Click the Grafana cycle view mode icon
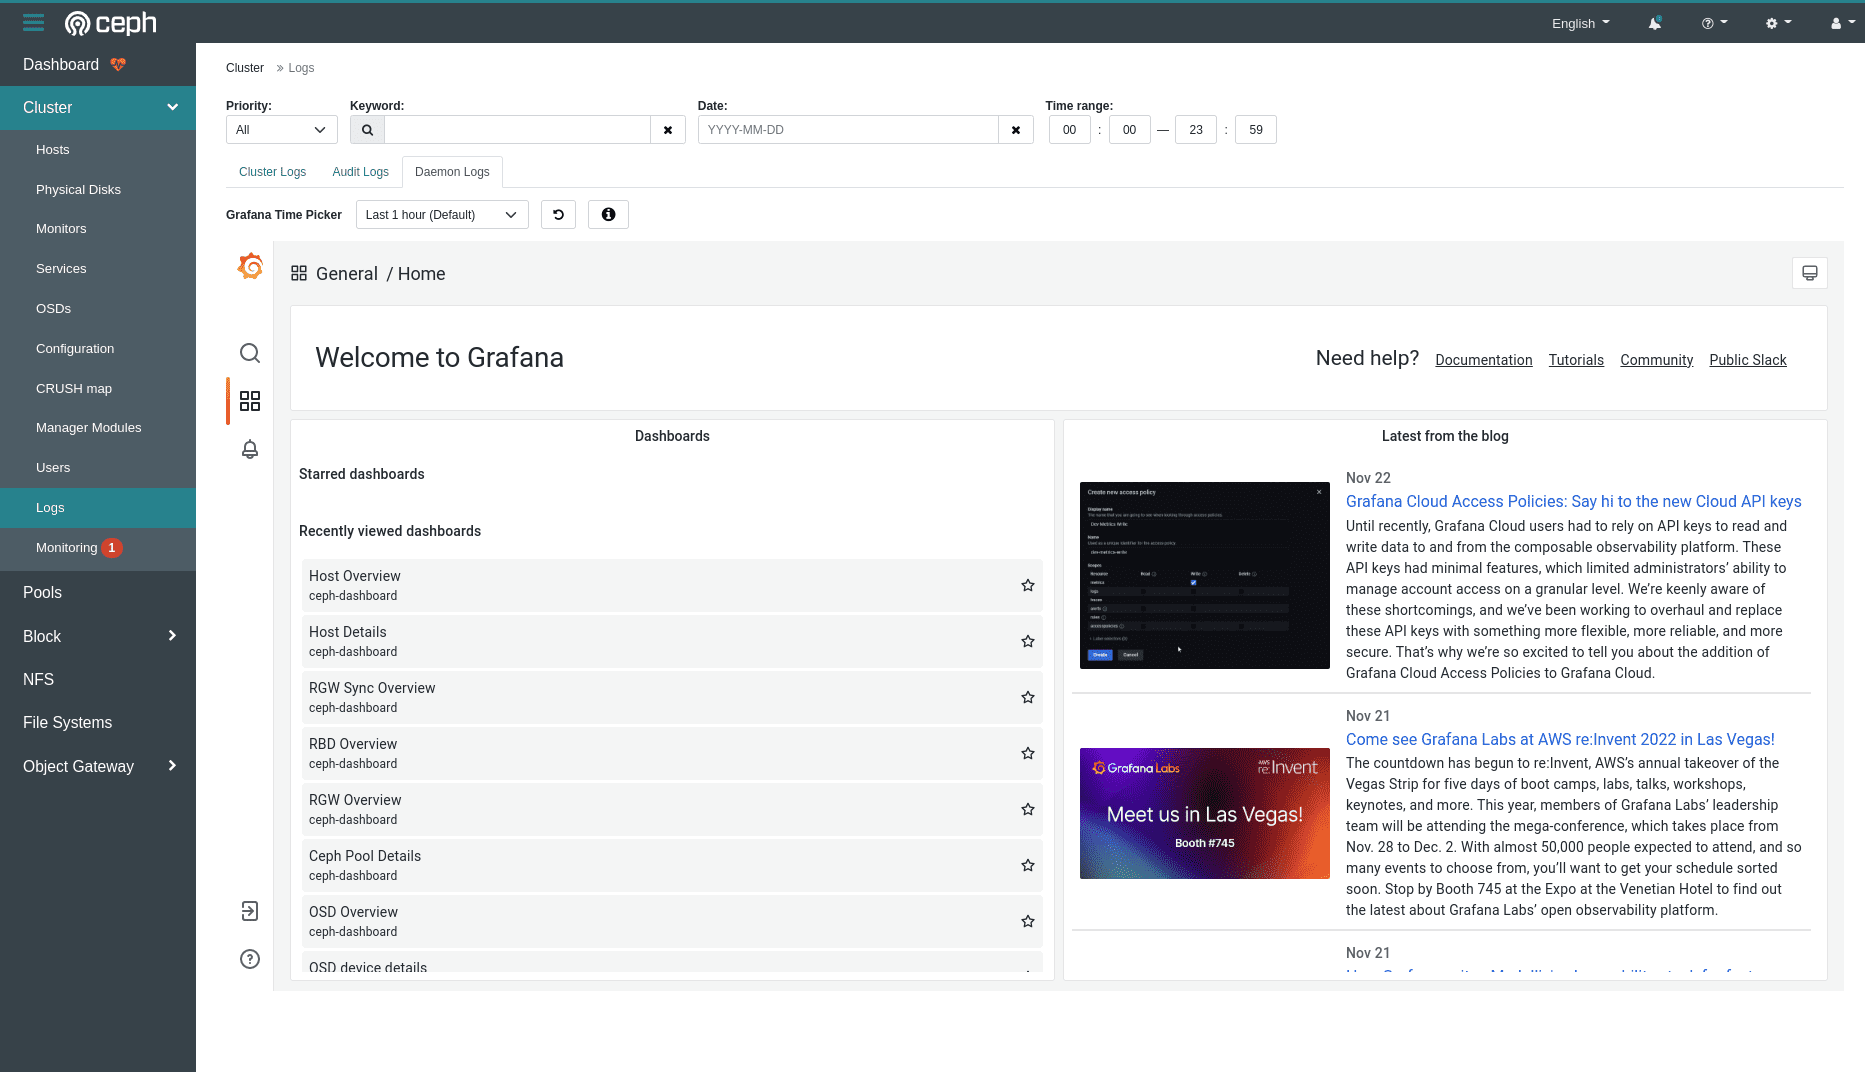1865x1072 pixels. tap(1809, 273)
